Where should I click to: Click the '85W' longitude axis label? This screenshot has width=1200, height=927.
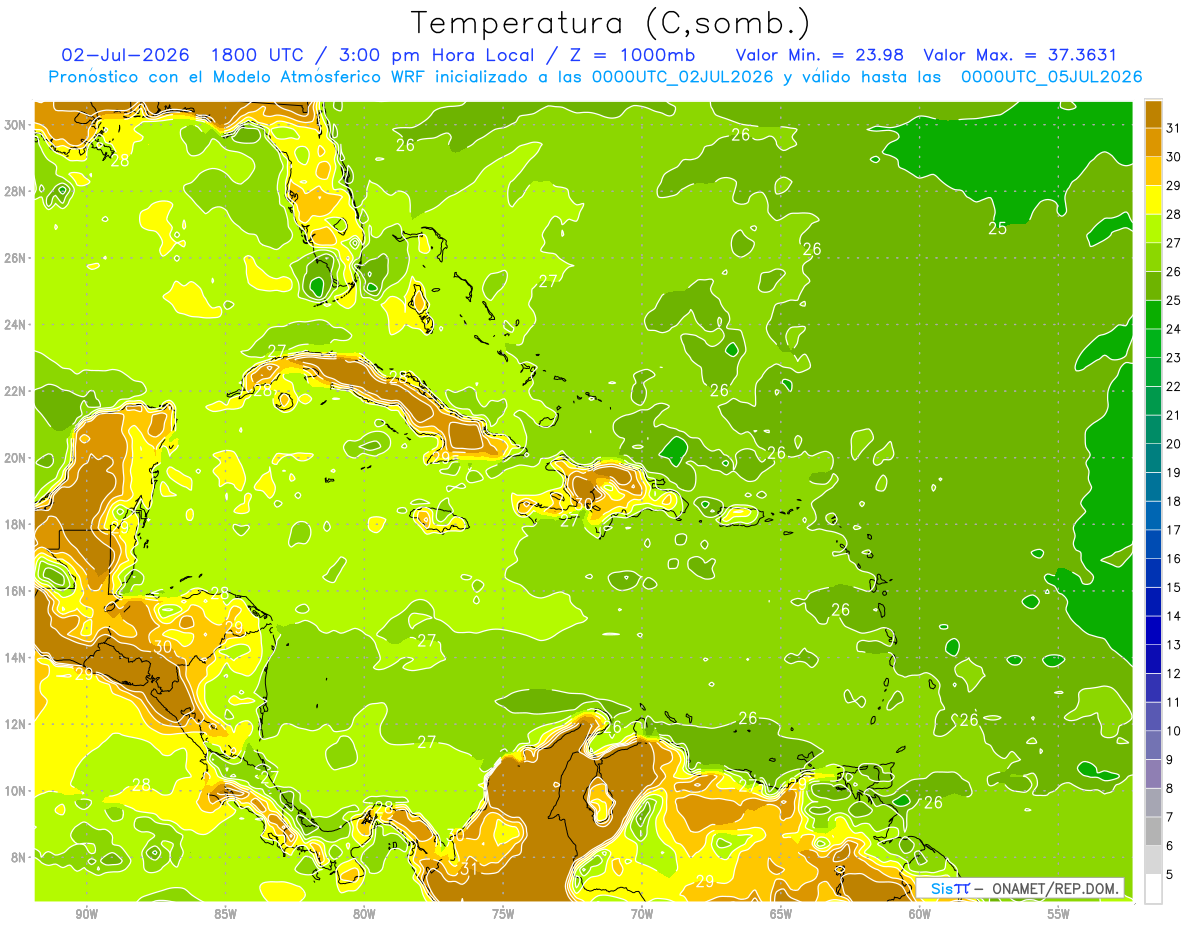[x=225, y=914]
